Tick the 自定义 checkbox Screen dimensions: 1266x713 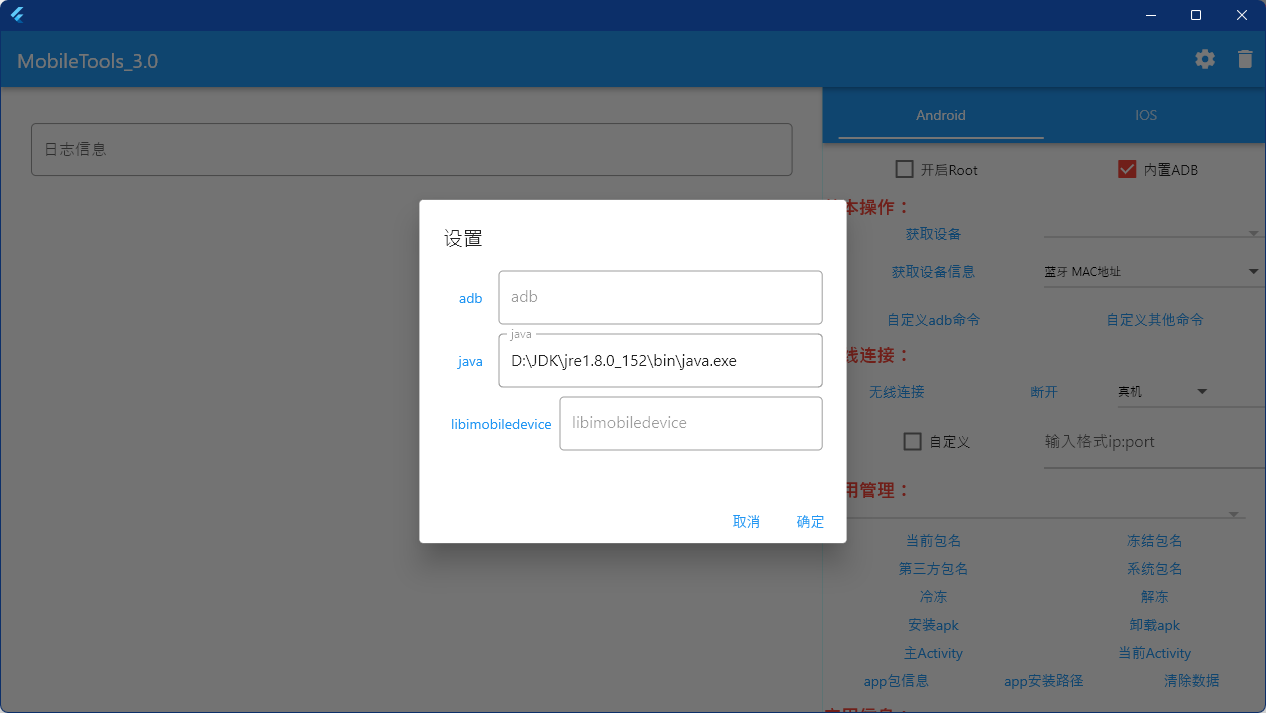pyautogui.click(x=912, y=441)
